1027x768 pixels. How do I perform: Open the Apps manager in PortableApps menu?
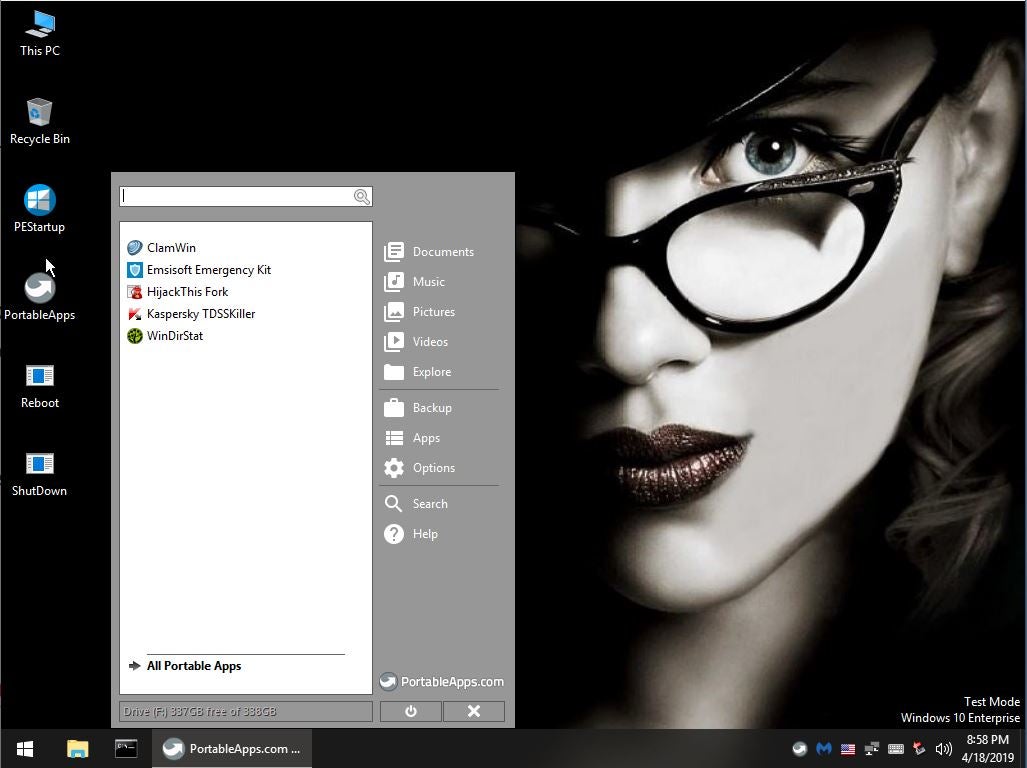coord(426,437)
